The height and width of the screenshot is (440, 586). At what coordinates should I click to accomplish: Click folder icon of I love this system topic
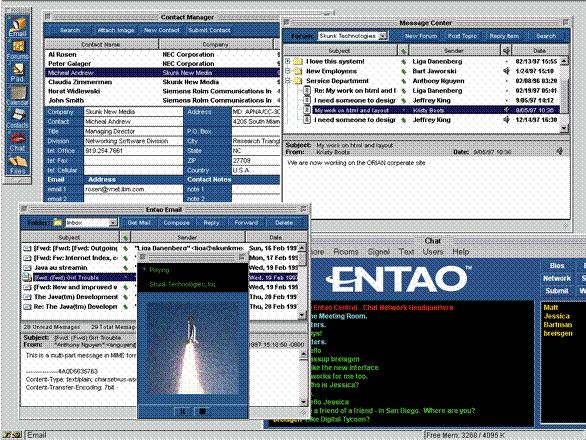[298, 61]
